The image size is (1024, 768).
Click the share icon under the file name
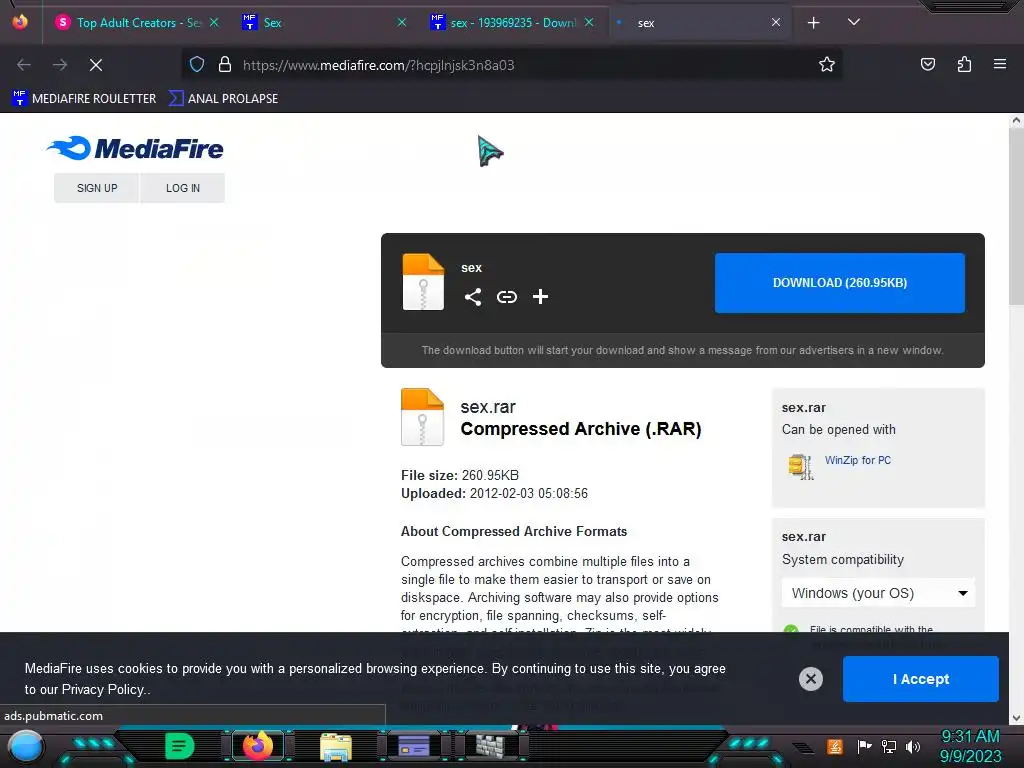click(x=473, y=297)
